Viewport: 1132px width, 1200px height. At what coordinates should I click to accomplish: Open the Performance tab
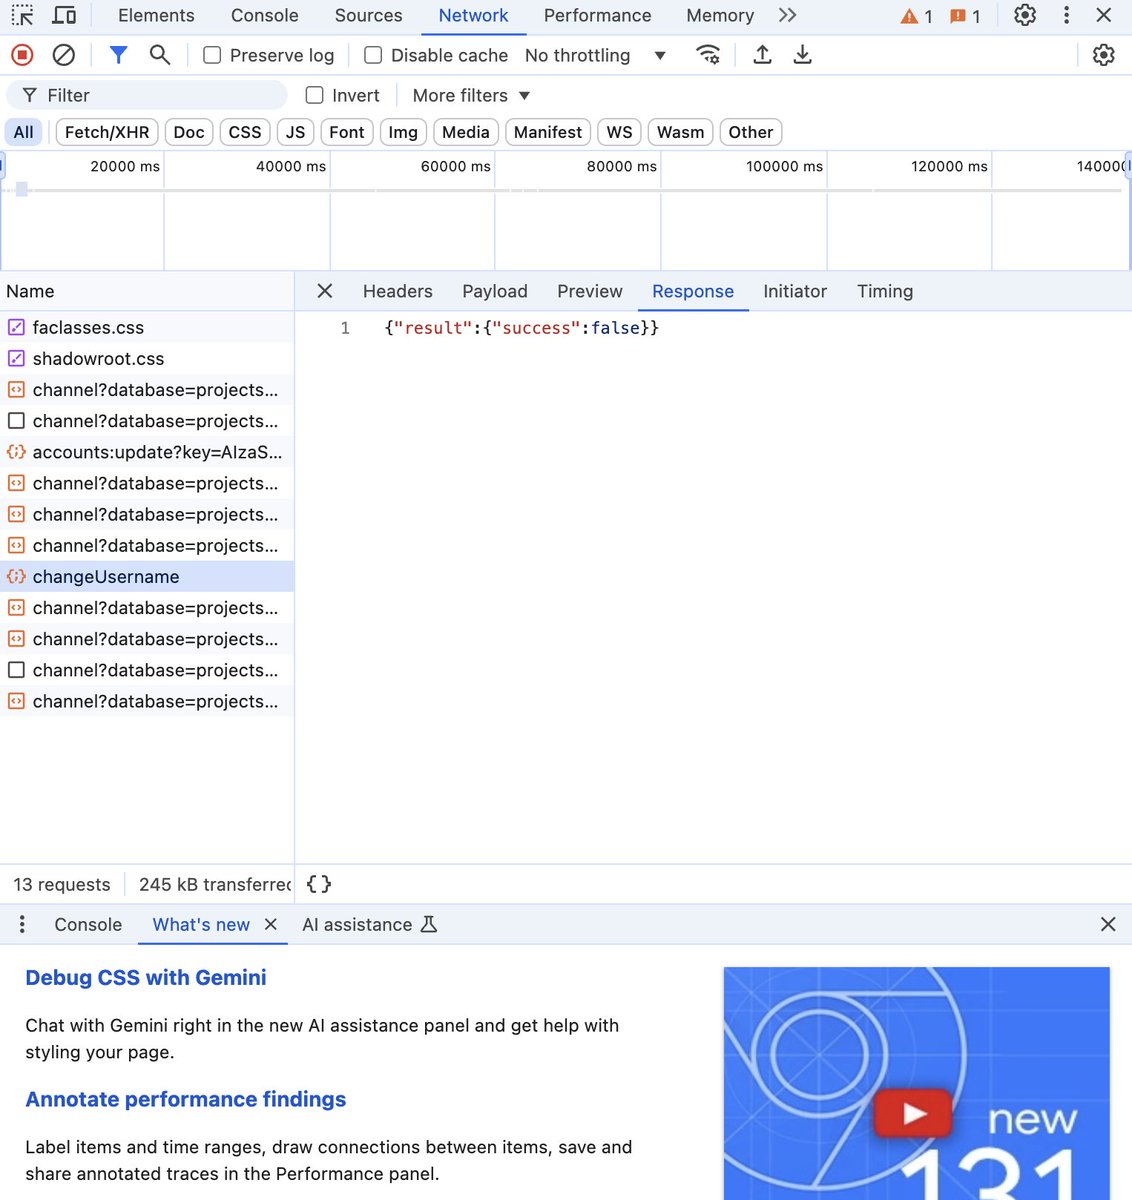click(598, 15)
